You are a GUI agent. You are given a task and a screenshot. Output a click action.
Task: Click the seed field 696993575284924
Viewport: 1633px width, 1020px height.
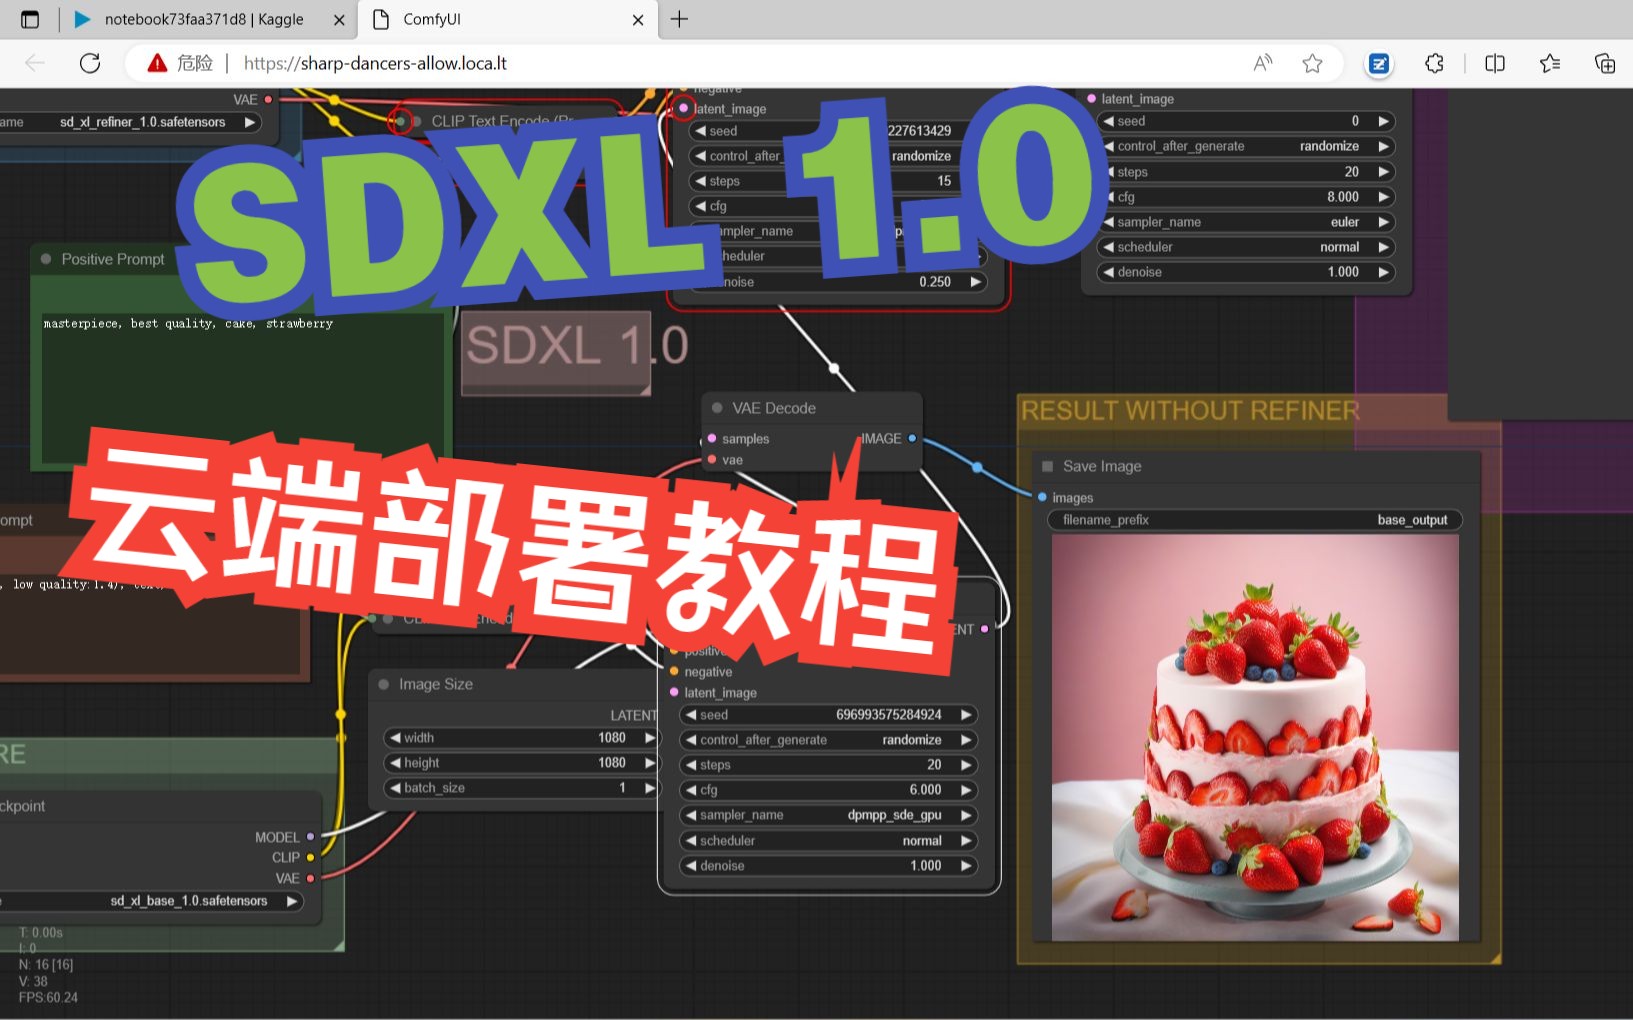point(828,715)
